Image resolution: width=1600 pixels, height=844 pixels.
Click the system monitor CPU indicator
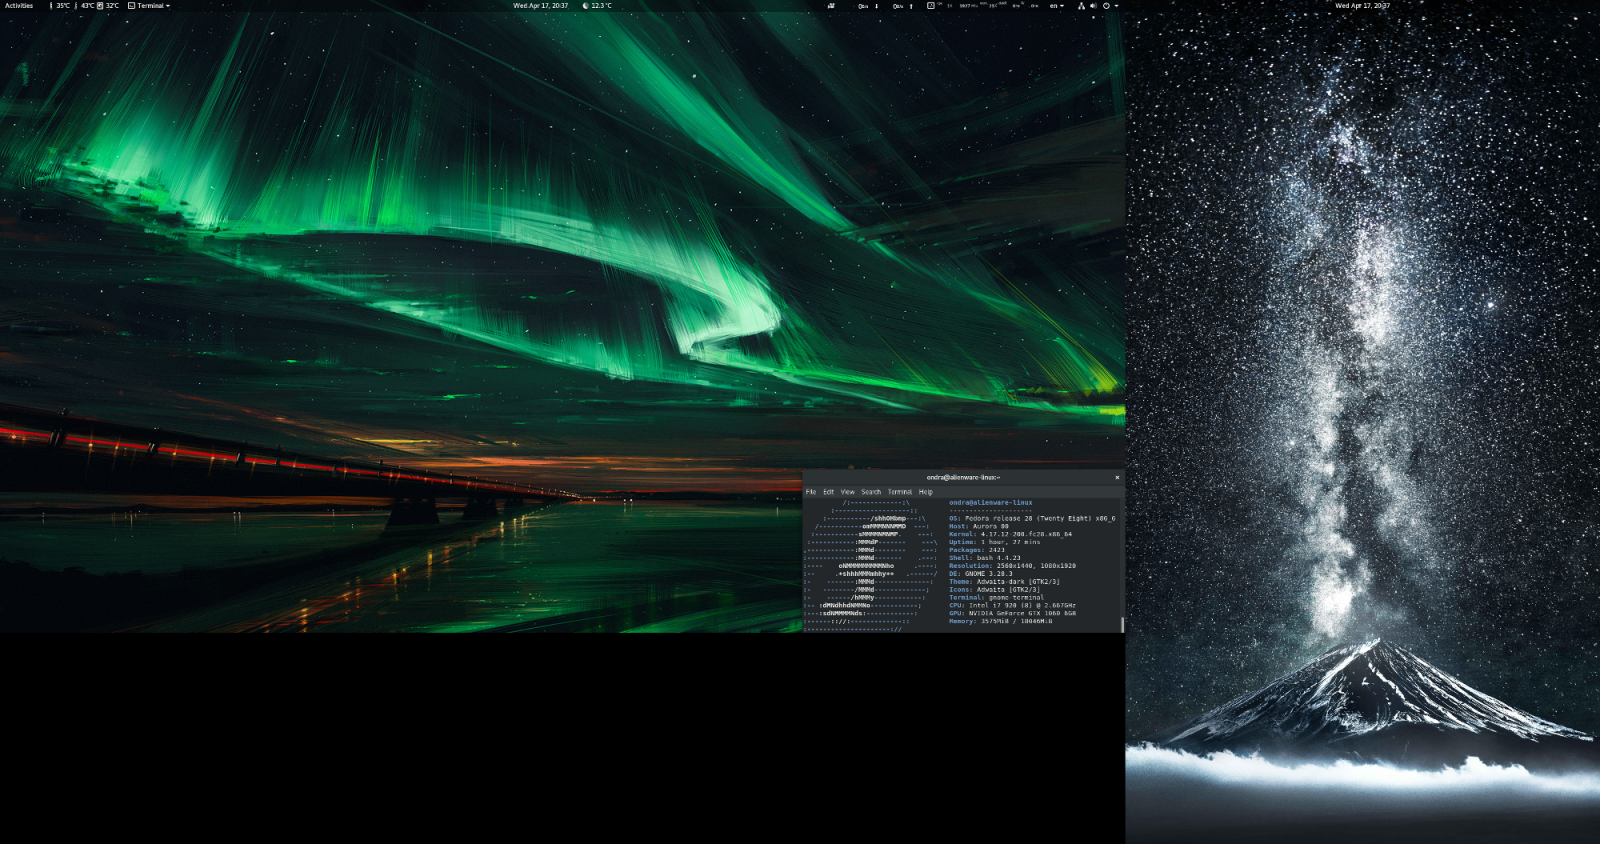tap(931, 6)
